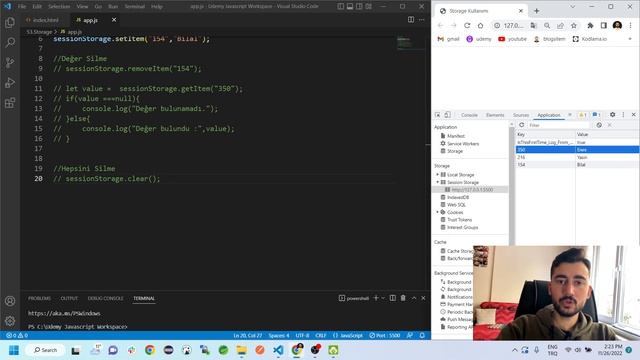Click the errors and warnings status indicator
Image resolution: width=640 pixels, height=360 pixels.
[x=17, y=335]
